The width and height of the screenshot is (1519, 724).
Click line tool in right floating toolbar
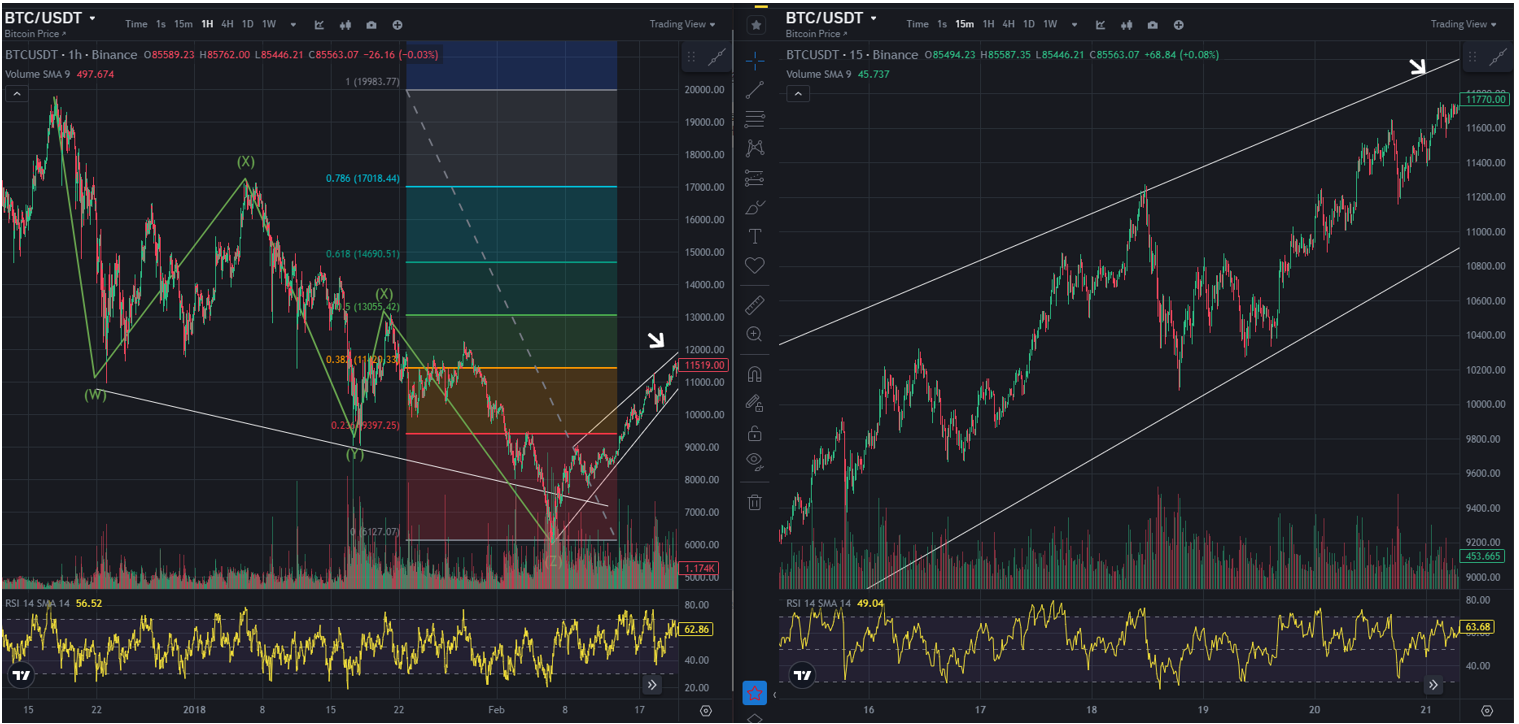point(1498,59)
